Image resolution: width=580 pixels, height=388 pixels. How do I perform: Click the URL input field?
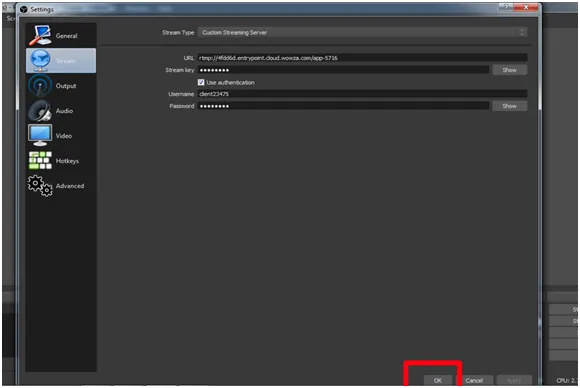(x=362, y=58)
